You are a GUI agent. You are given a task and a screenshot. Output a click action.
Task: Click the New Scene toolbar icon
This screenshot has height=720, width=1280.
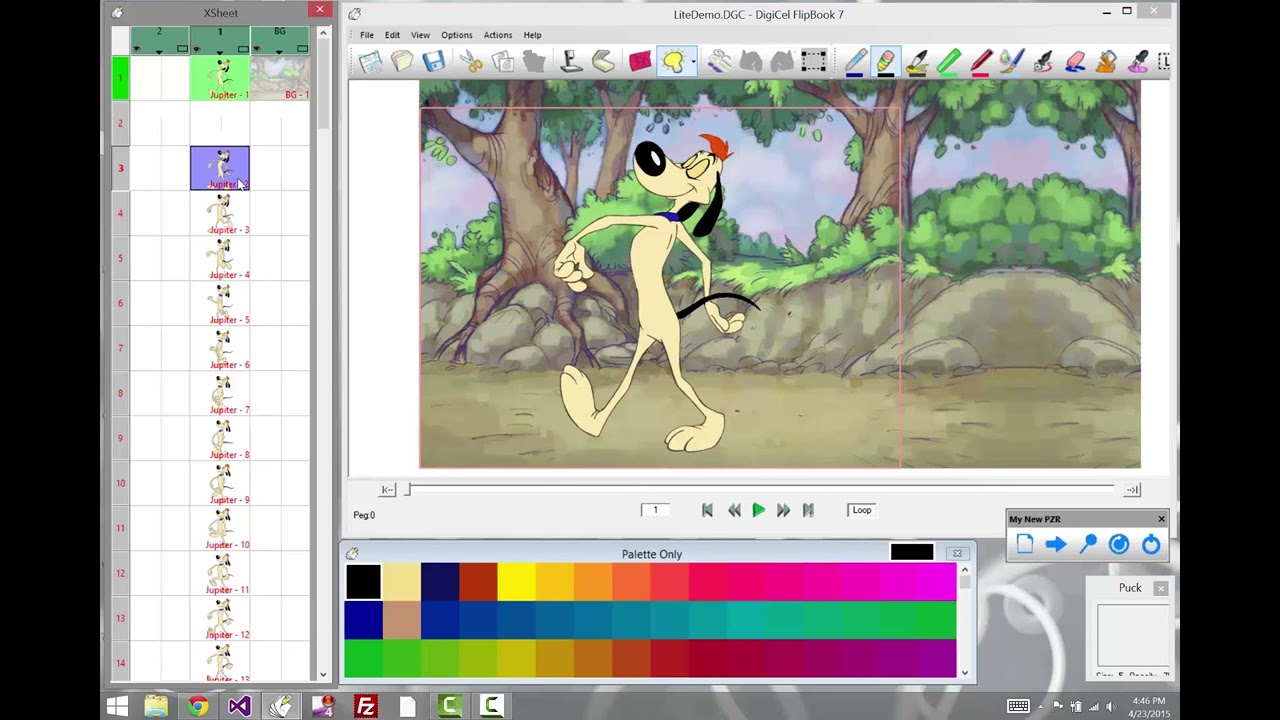[x=370, y=62]
